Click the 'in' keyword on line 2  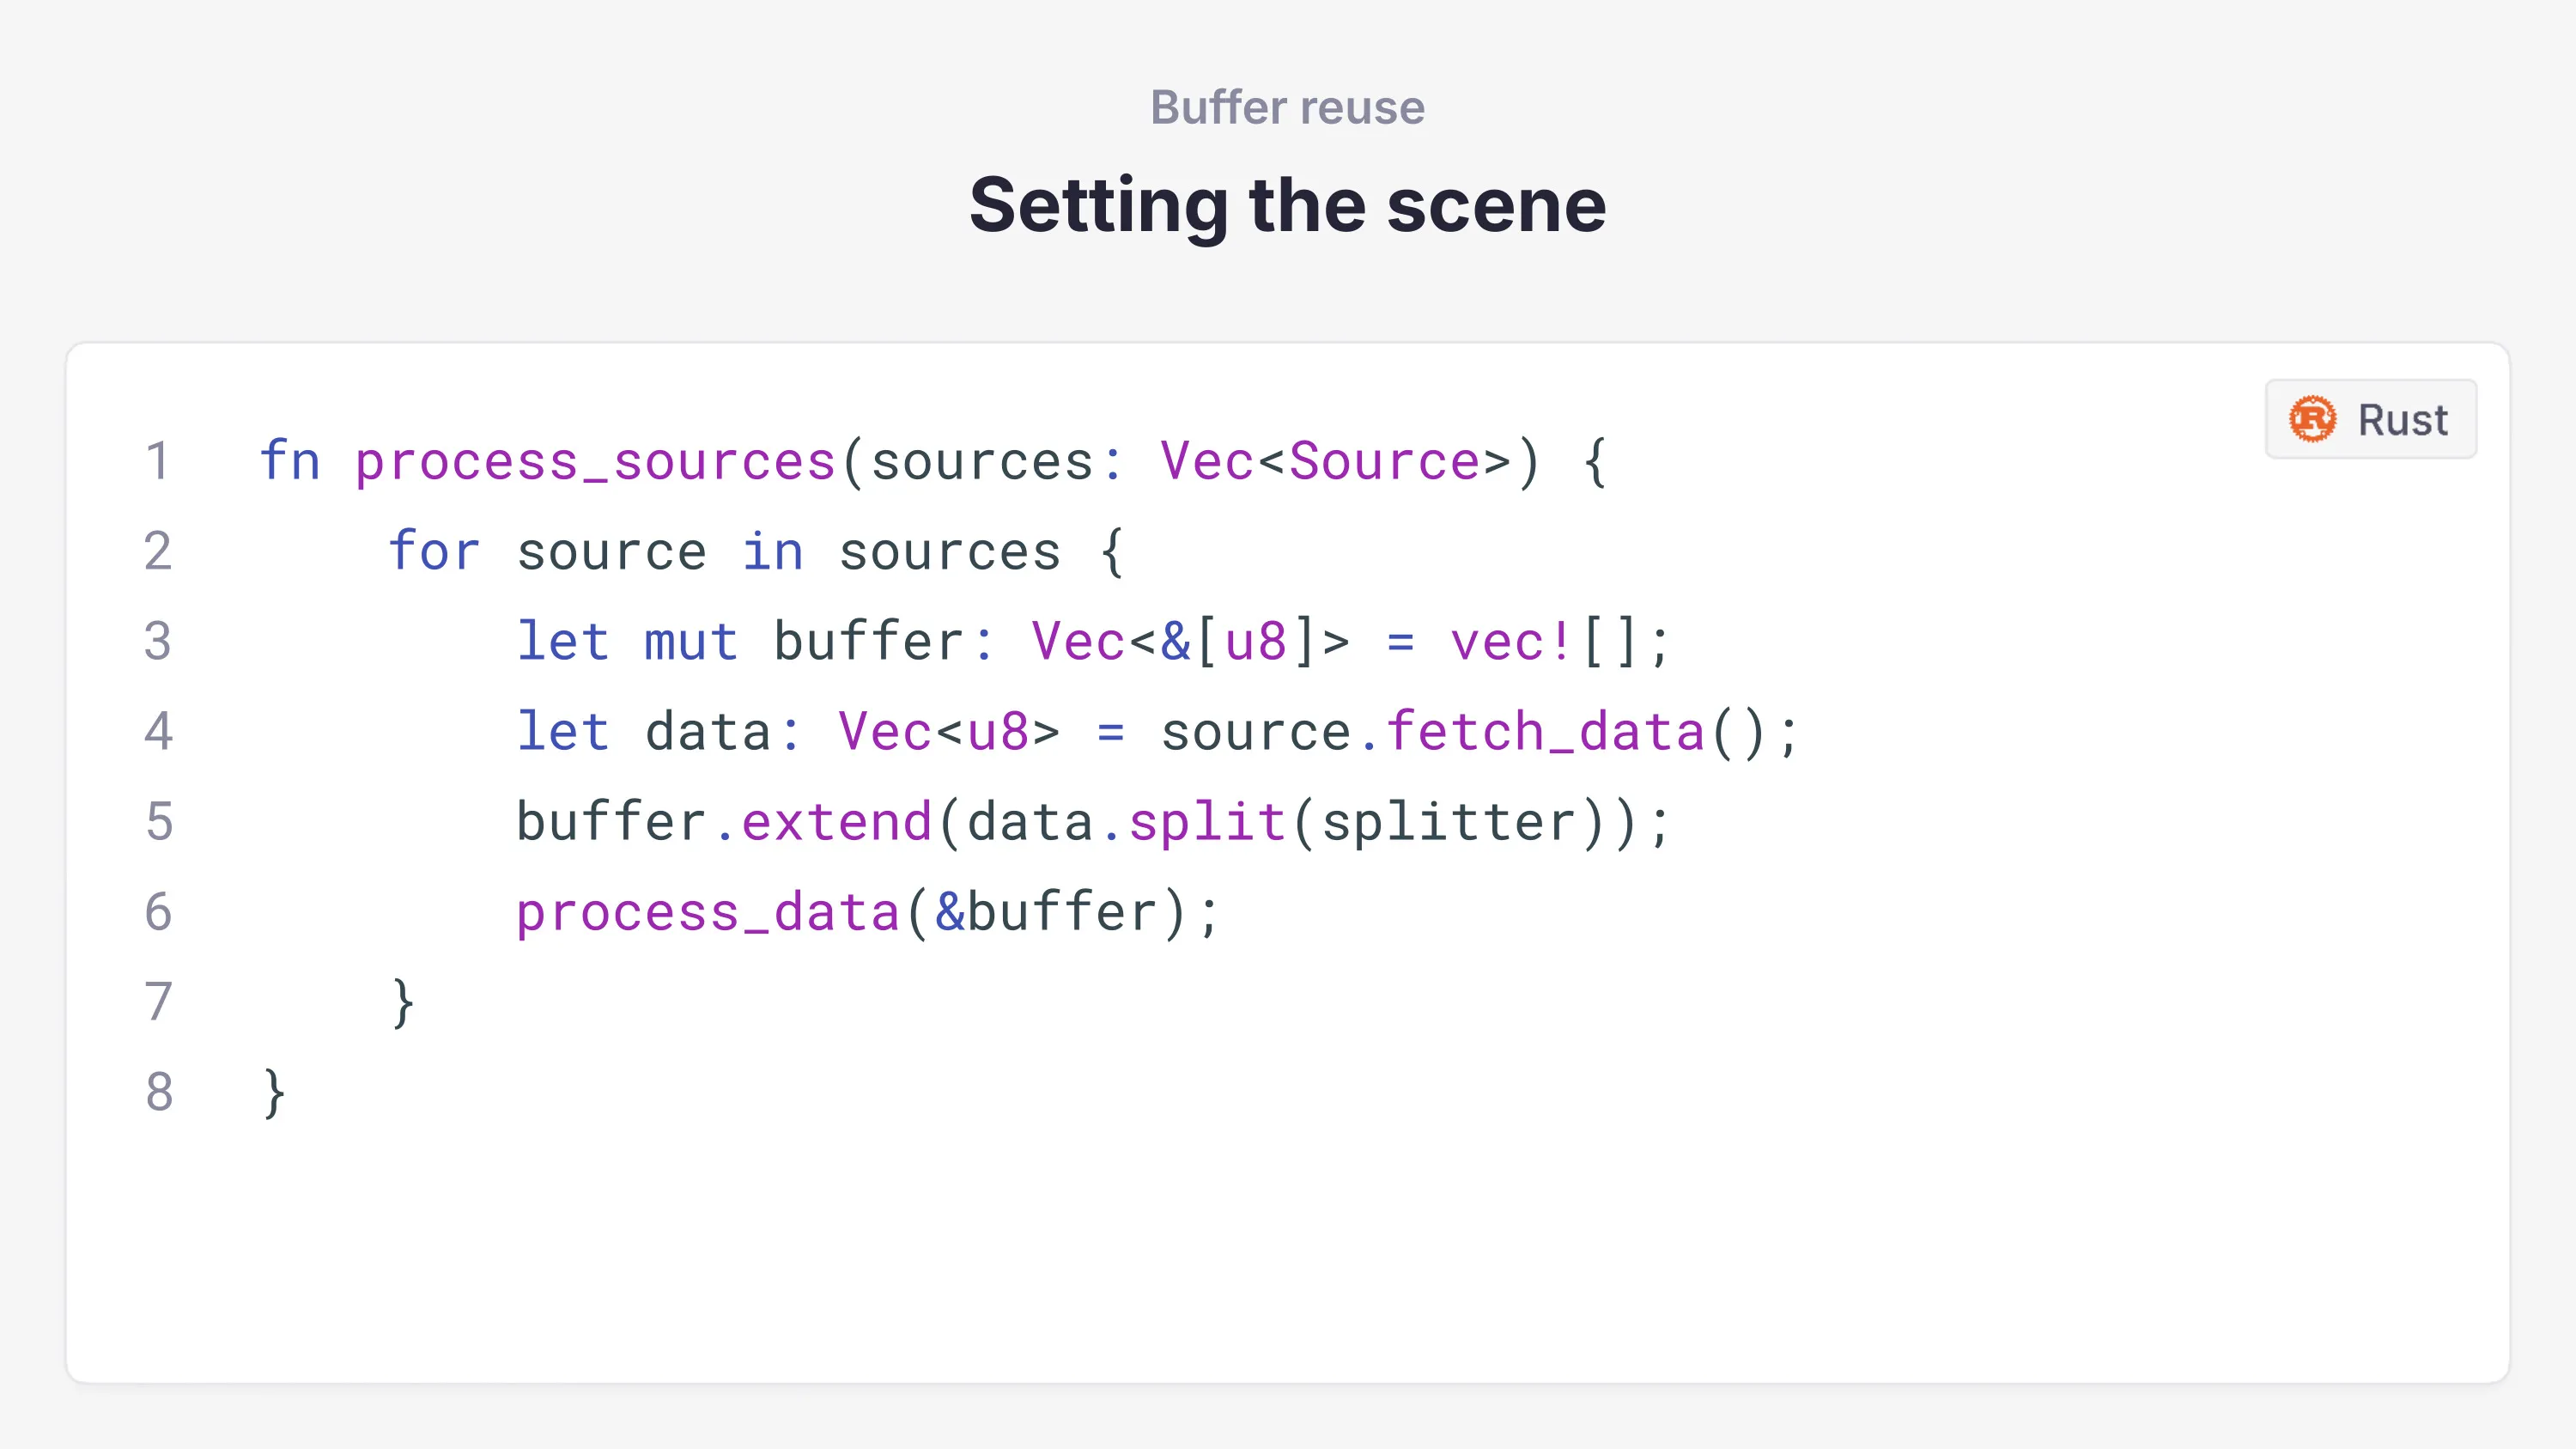pos(772,552)
